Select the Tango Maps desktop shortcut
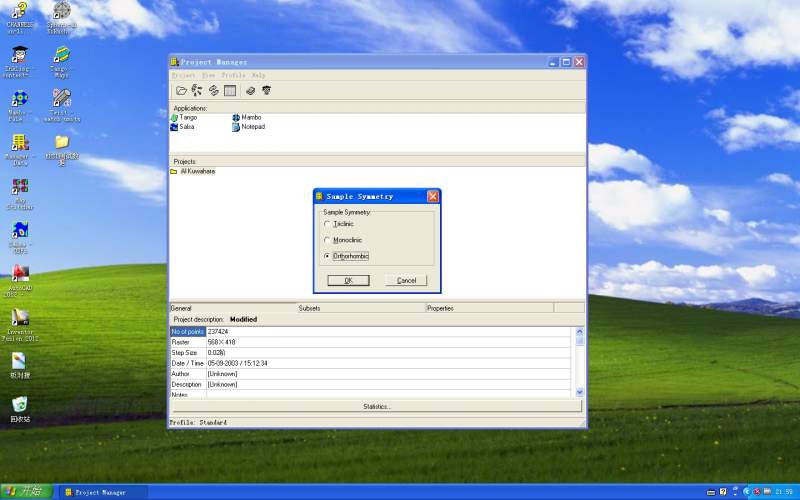 pyautogui.click(x=62, y=62)
